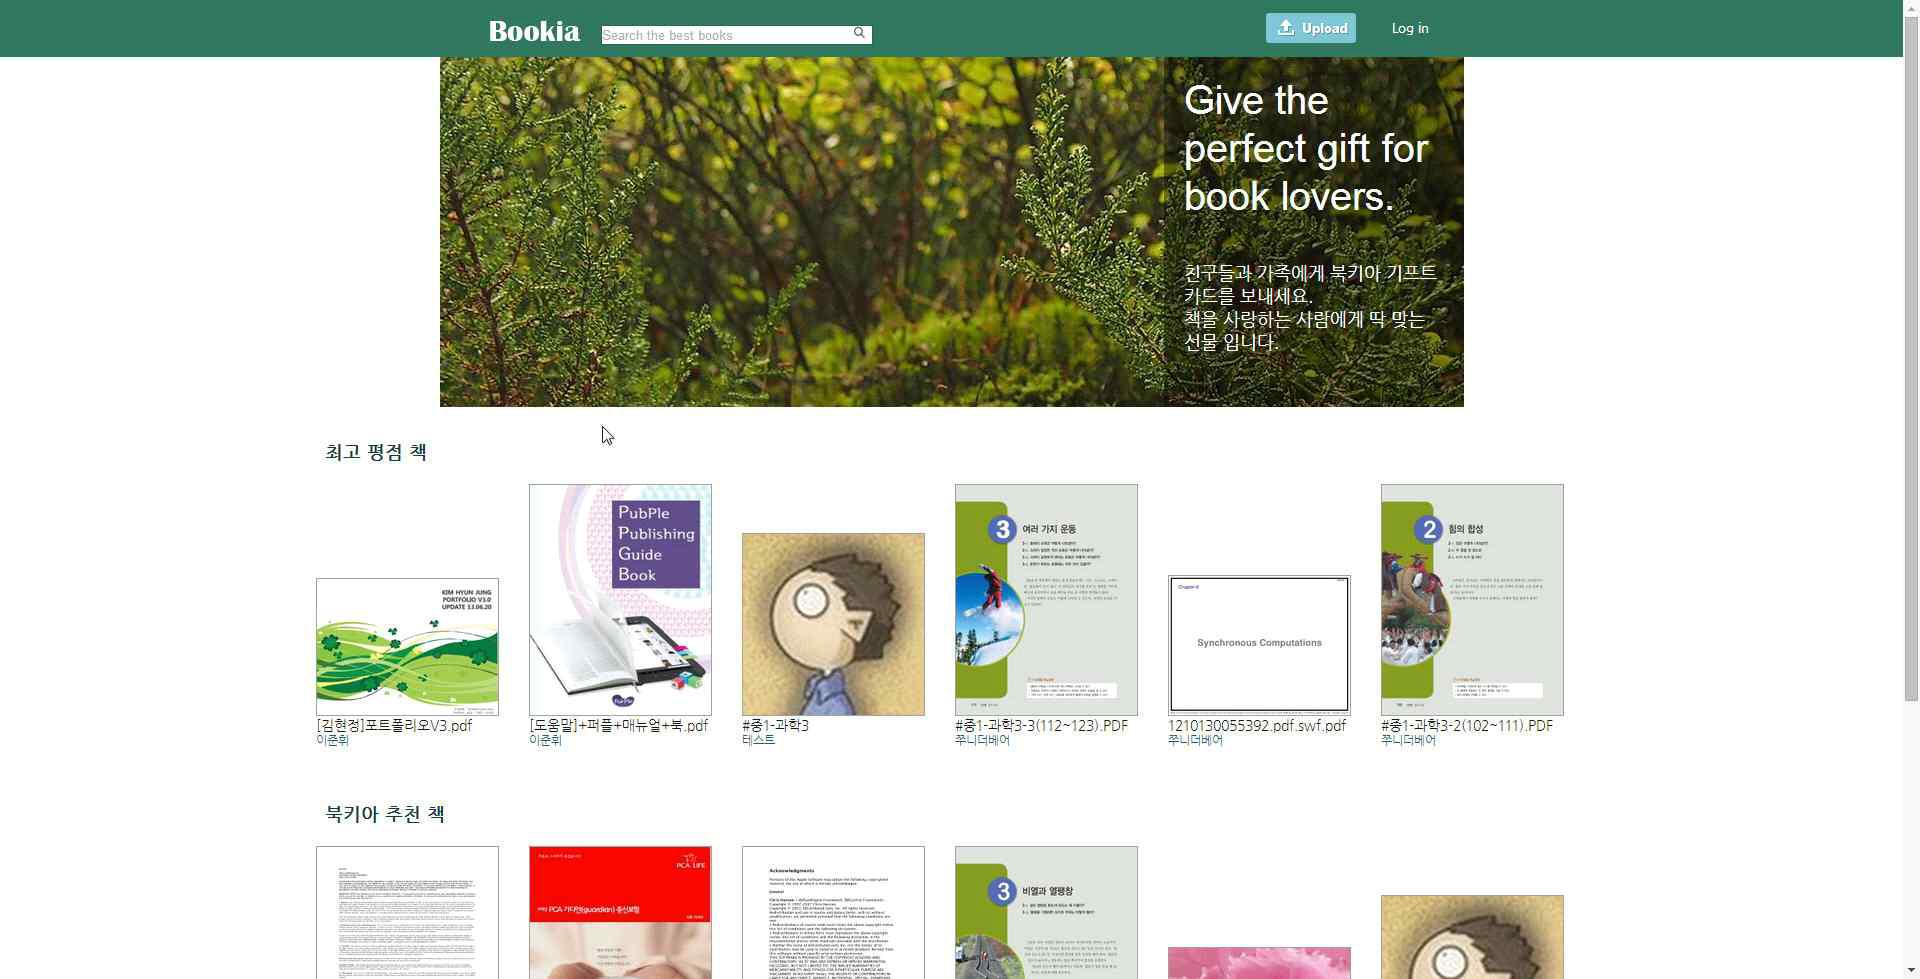The width and height of the screenshot is (1920, 979).
Task: Focus the 'Search the best books' field
Action: tap(736, 35)
